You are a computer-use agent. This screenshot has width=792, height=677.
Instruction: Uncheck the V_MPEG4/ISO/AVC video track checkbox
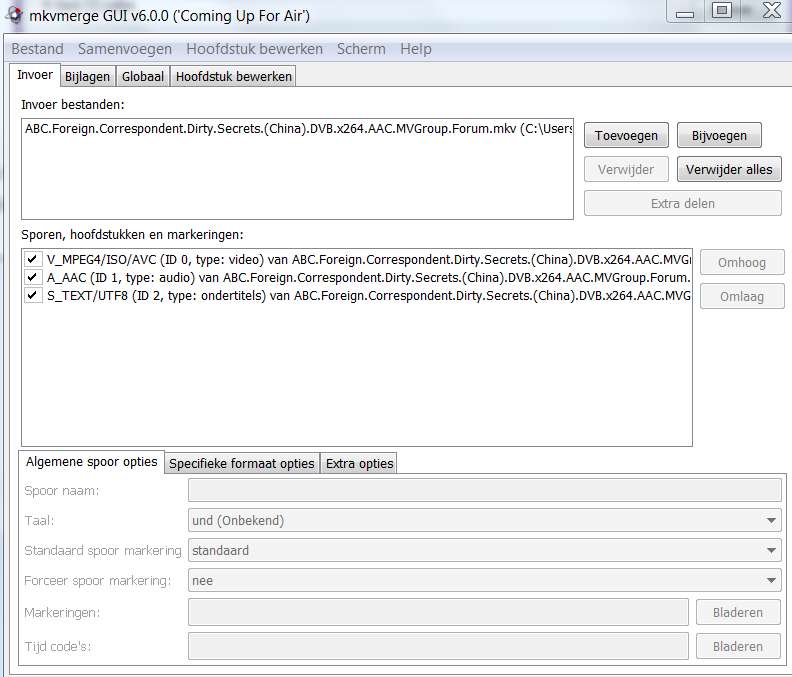point(33,259)
